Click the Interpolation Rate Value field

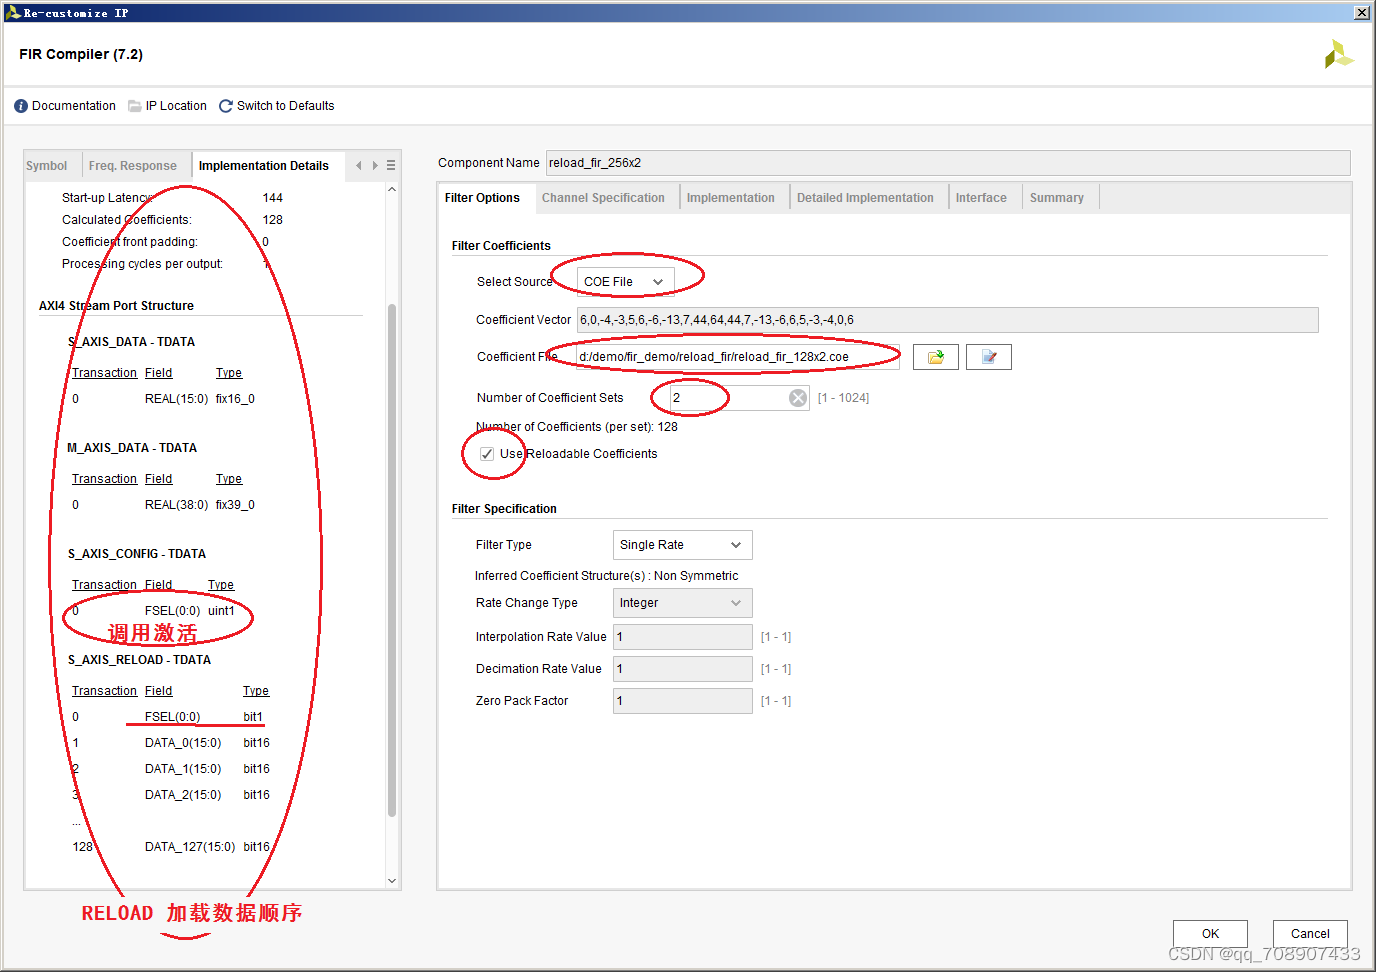click(x=683, y=637)
